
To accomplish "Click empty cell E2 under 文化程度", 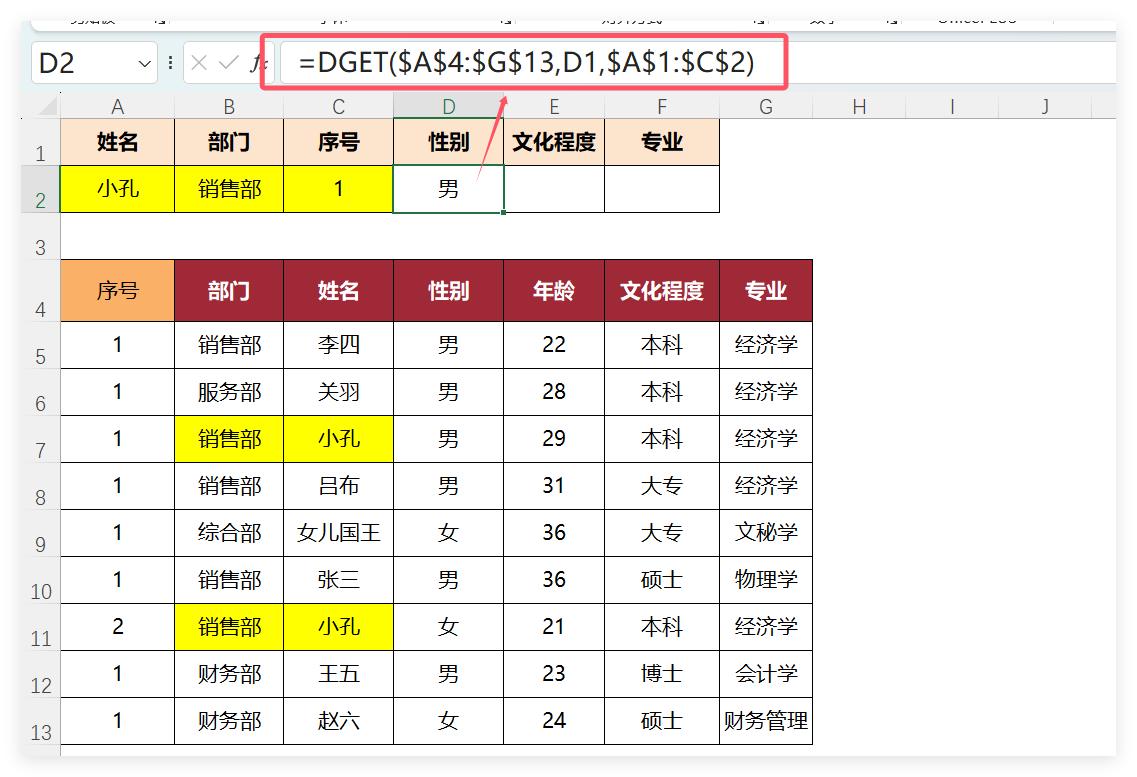I will (554, 189).
